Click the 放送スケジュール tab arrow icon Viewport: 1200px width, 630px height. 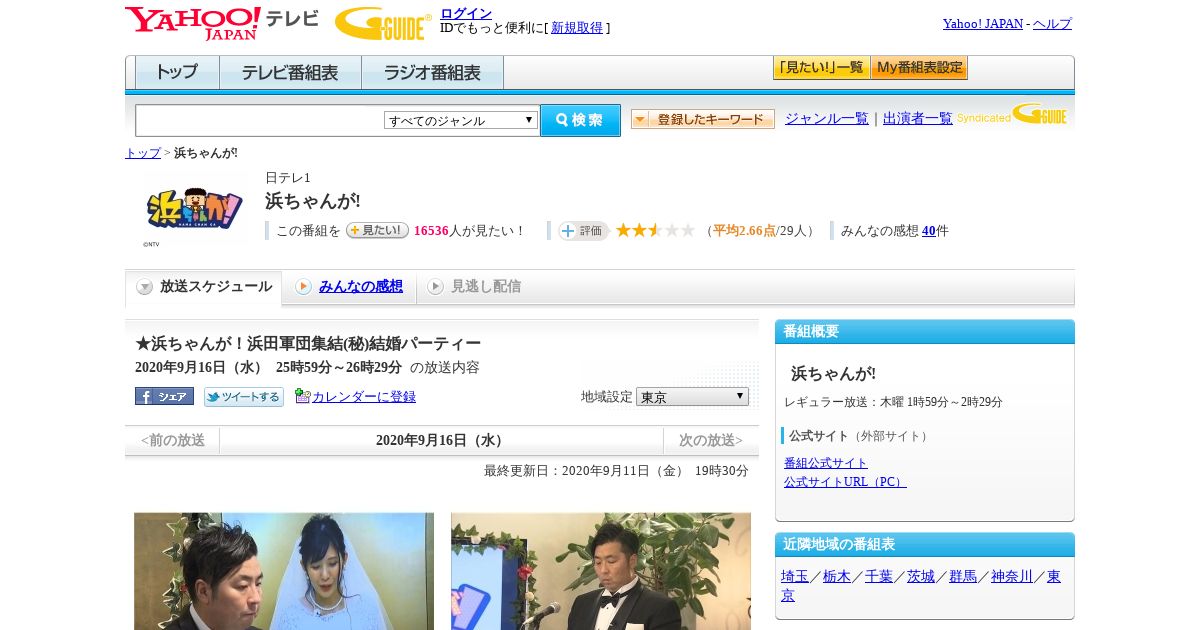click(x=145, y=287)
